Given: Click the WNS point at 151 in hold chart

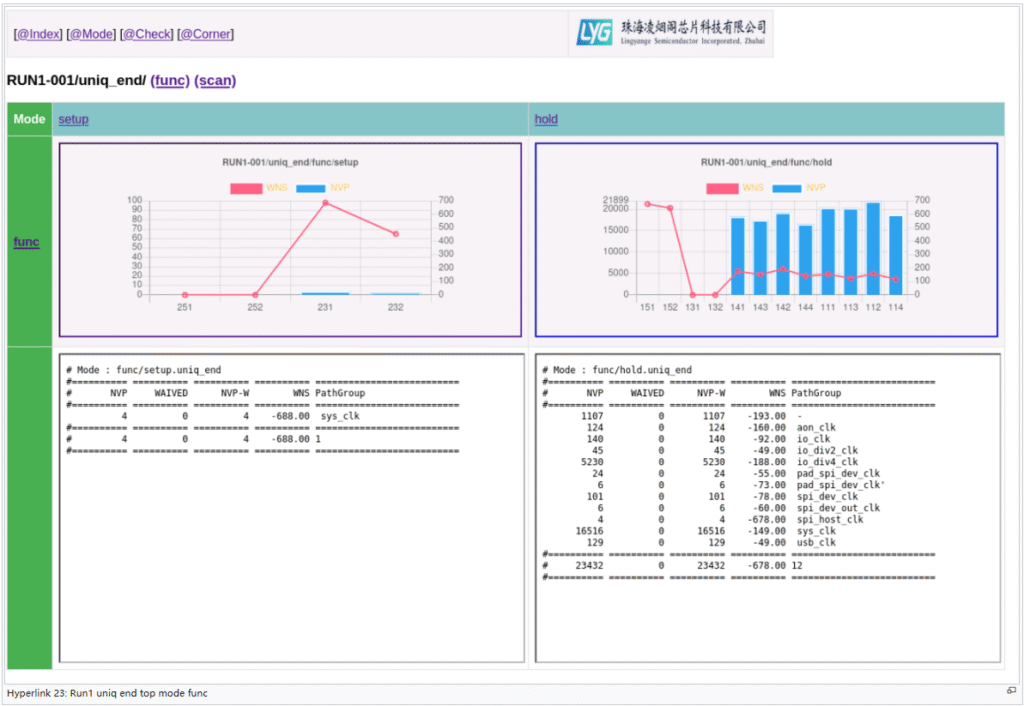Looking at the screenshot, I should coord(647,204).
